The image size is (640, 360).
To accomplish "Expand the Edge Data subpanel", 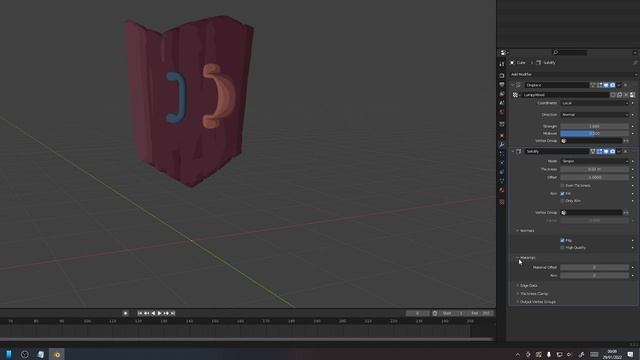I will tap(518, 285).
